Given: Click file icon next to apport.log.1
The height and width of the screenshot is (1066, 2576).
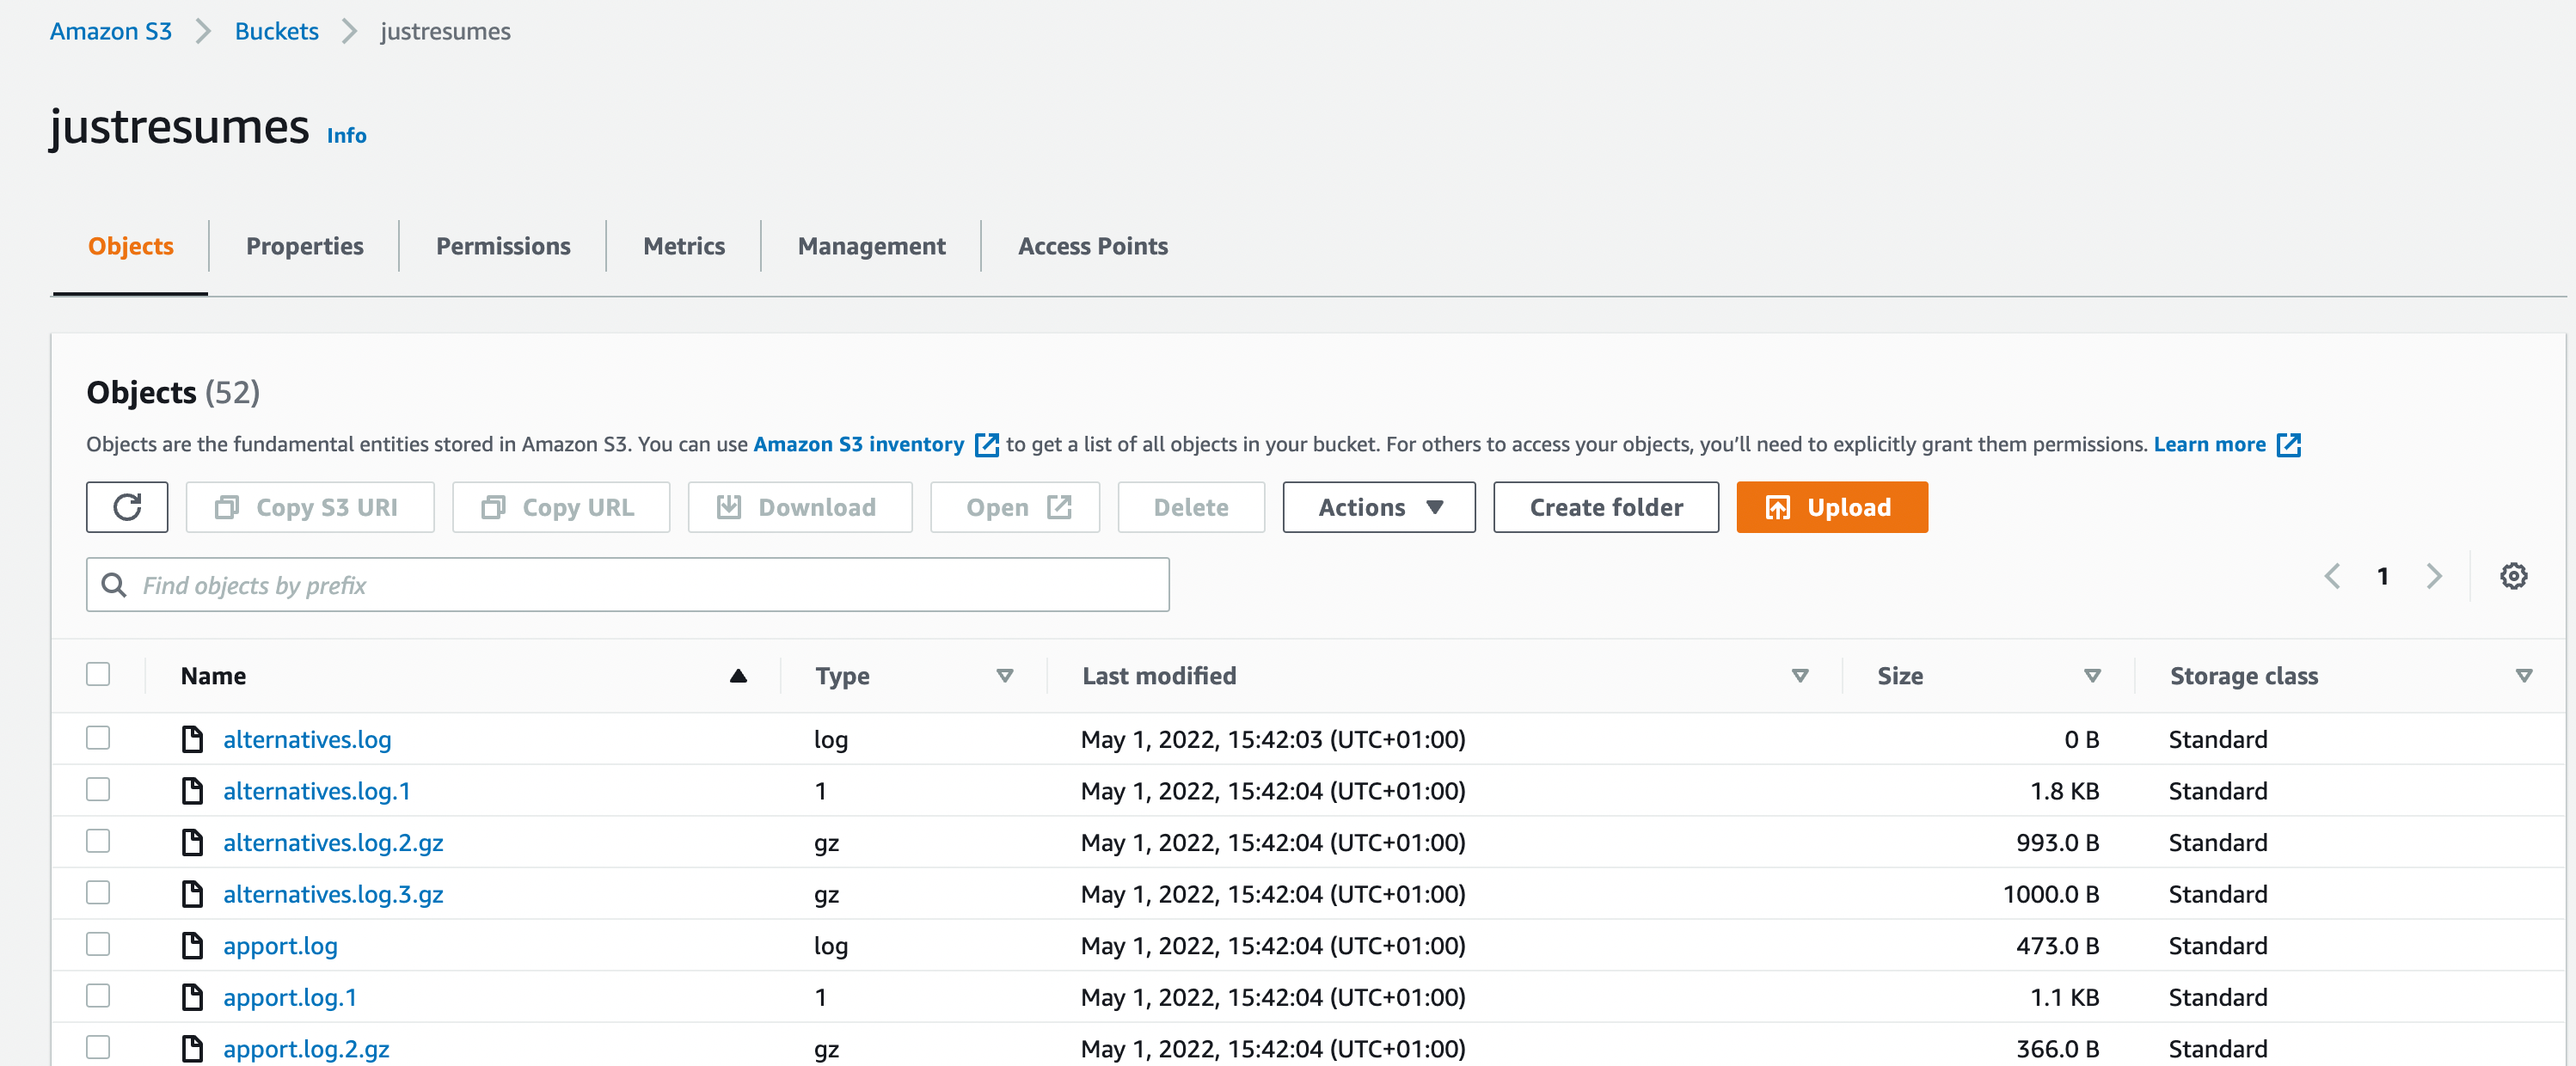Looking at the screenshot, I should coord(192,997).
